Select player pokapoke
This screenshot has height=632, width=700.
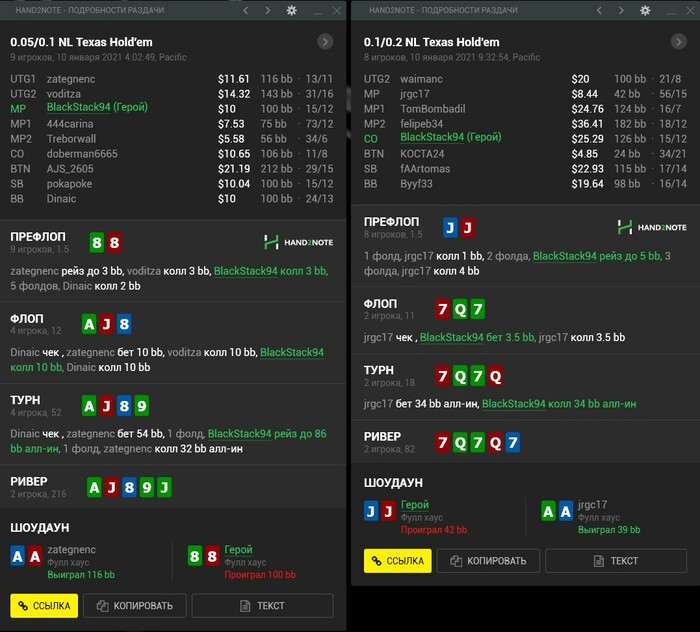tap(69, 184)
